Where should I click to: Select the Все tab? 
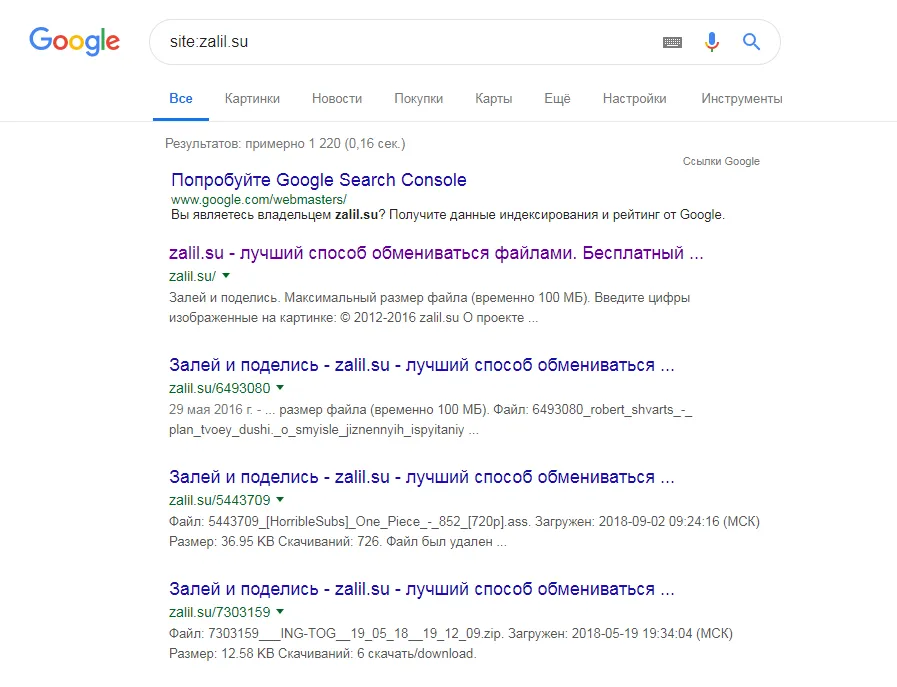click(181, 98)
